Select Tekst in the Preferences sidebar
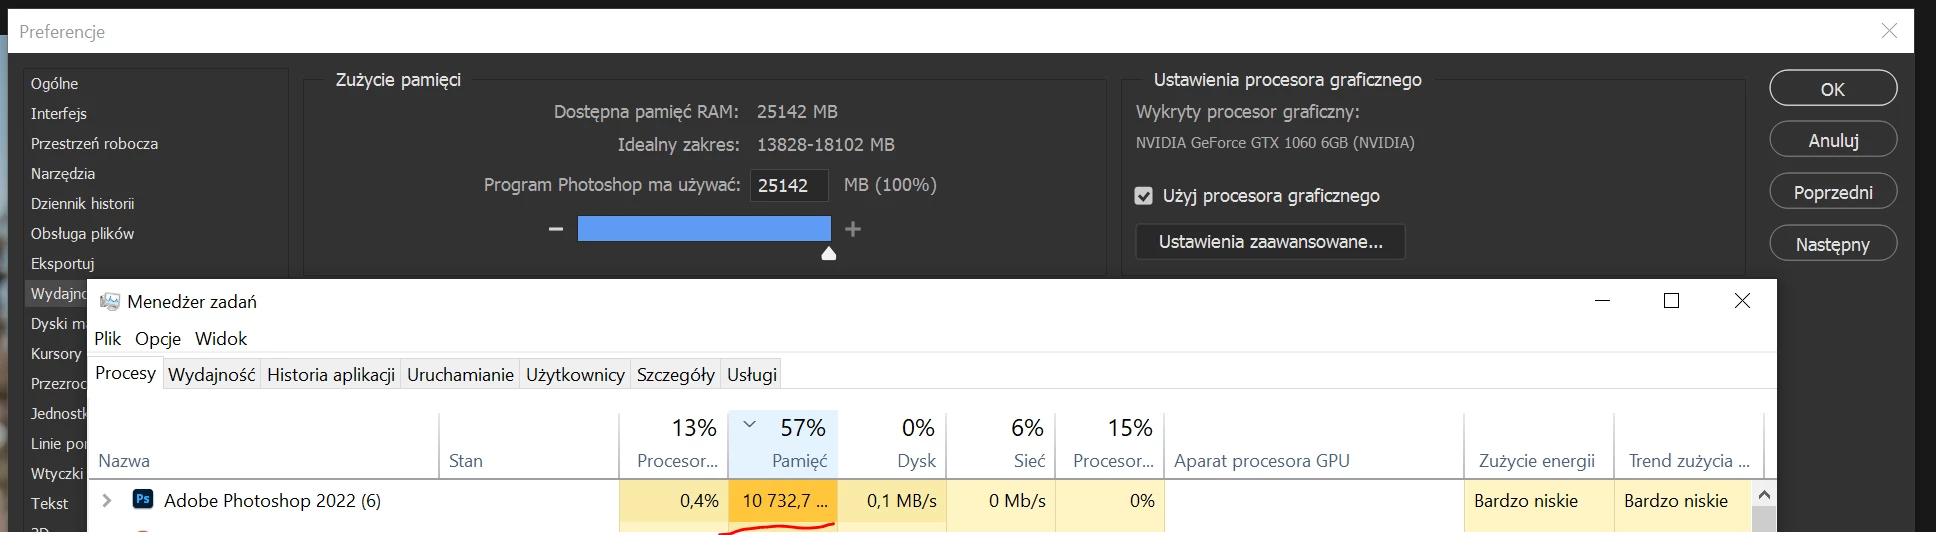Image resolution: width=1936 pixels, height=535 pixels. (49, 504)
